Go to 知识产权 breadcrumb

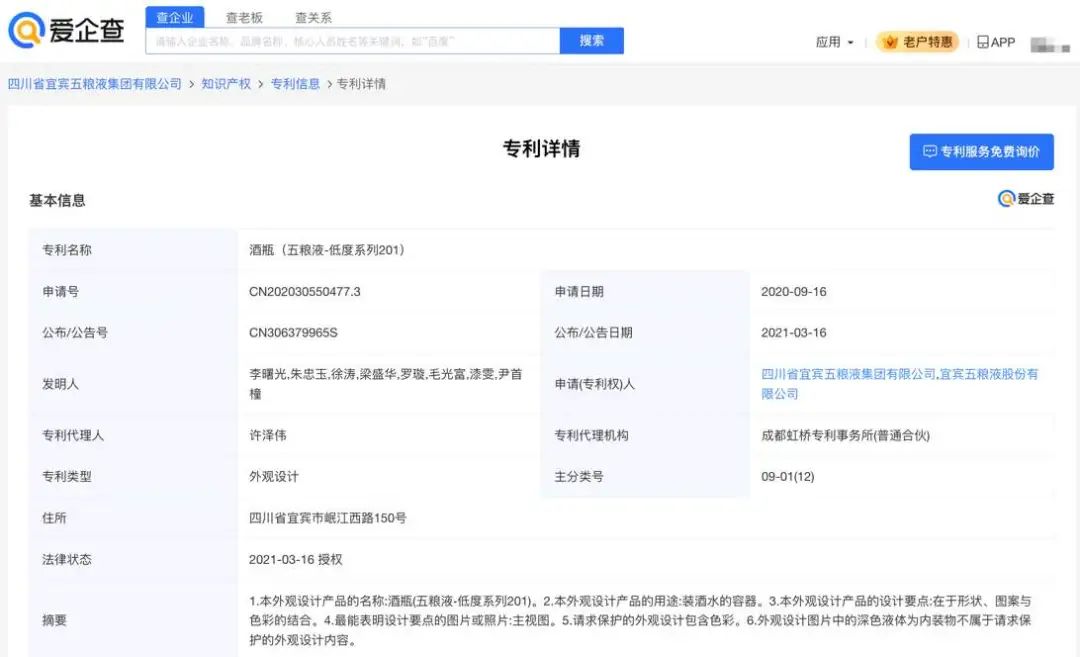226,84
